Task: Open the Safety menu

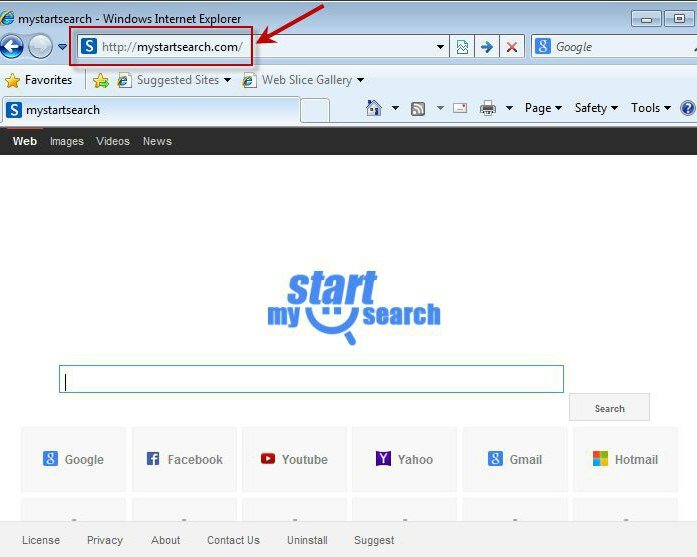Action: pos(596,108)
